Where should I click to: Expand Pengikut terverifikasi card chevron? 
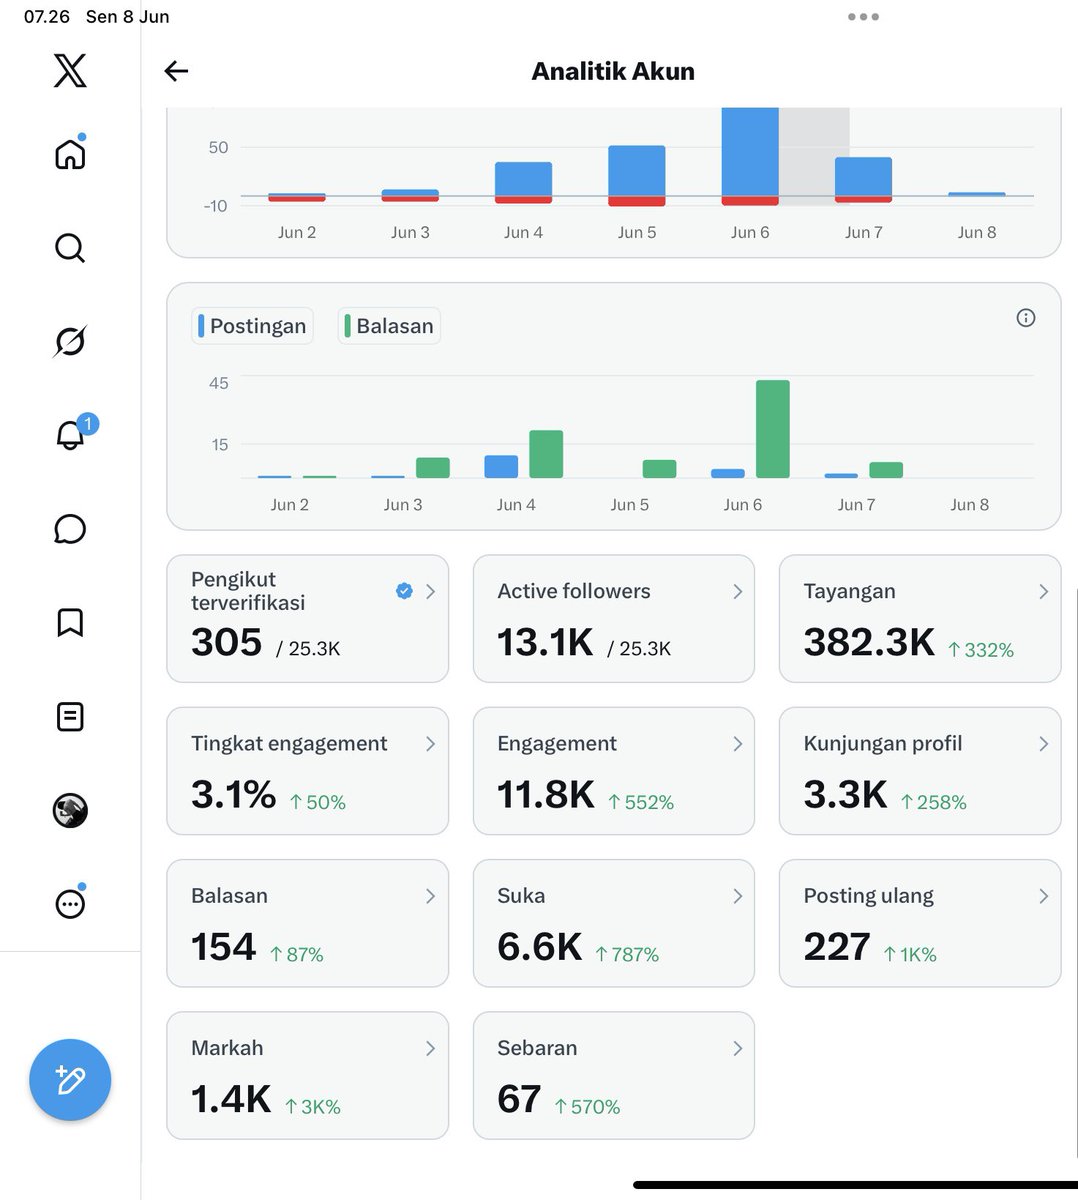430,592
